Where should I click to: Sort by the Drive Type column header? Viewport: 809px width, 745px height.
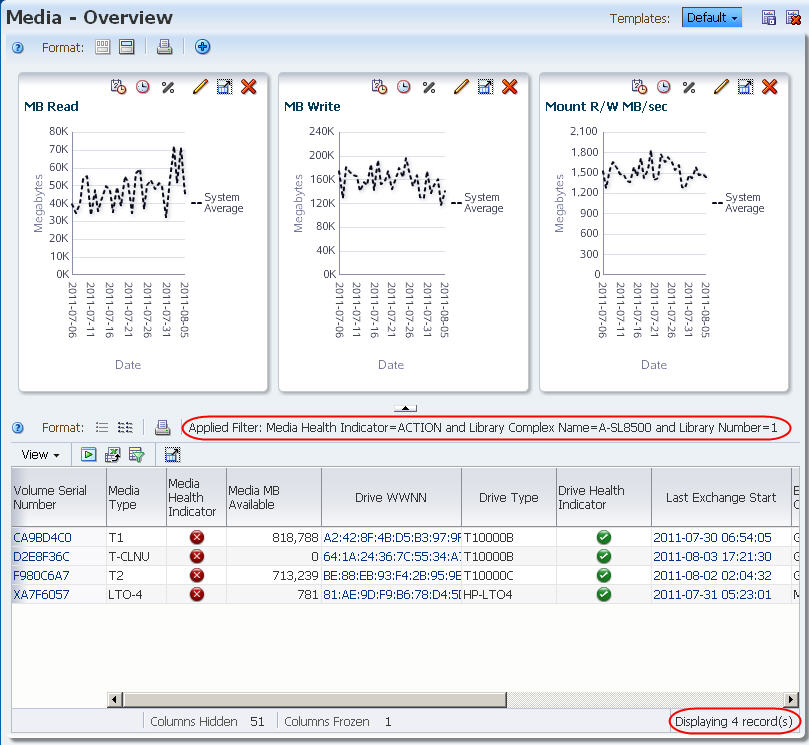tap(509, 497)
